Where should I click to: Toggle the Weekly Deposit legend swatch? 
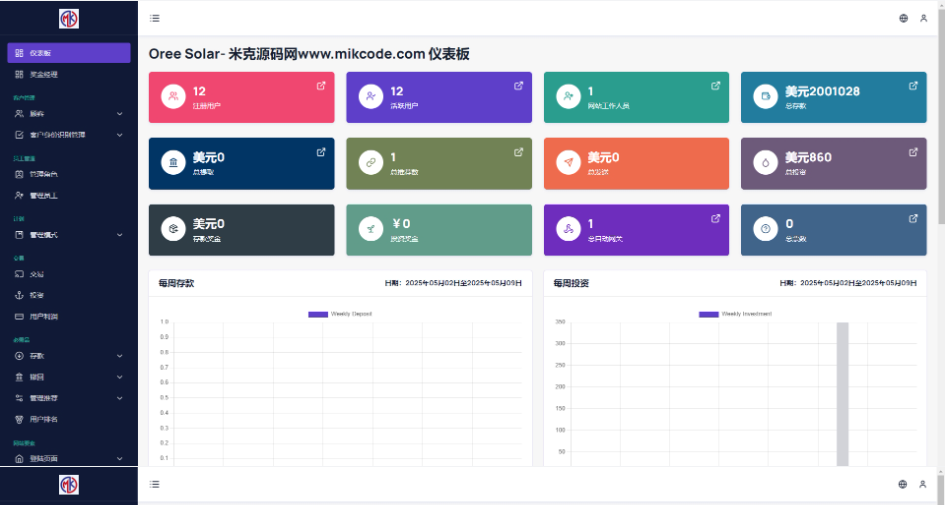[x=318, y=315]
